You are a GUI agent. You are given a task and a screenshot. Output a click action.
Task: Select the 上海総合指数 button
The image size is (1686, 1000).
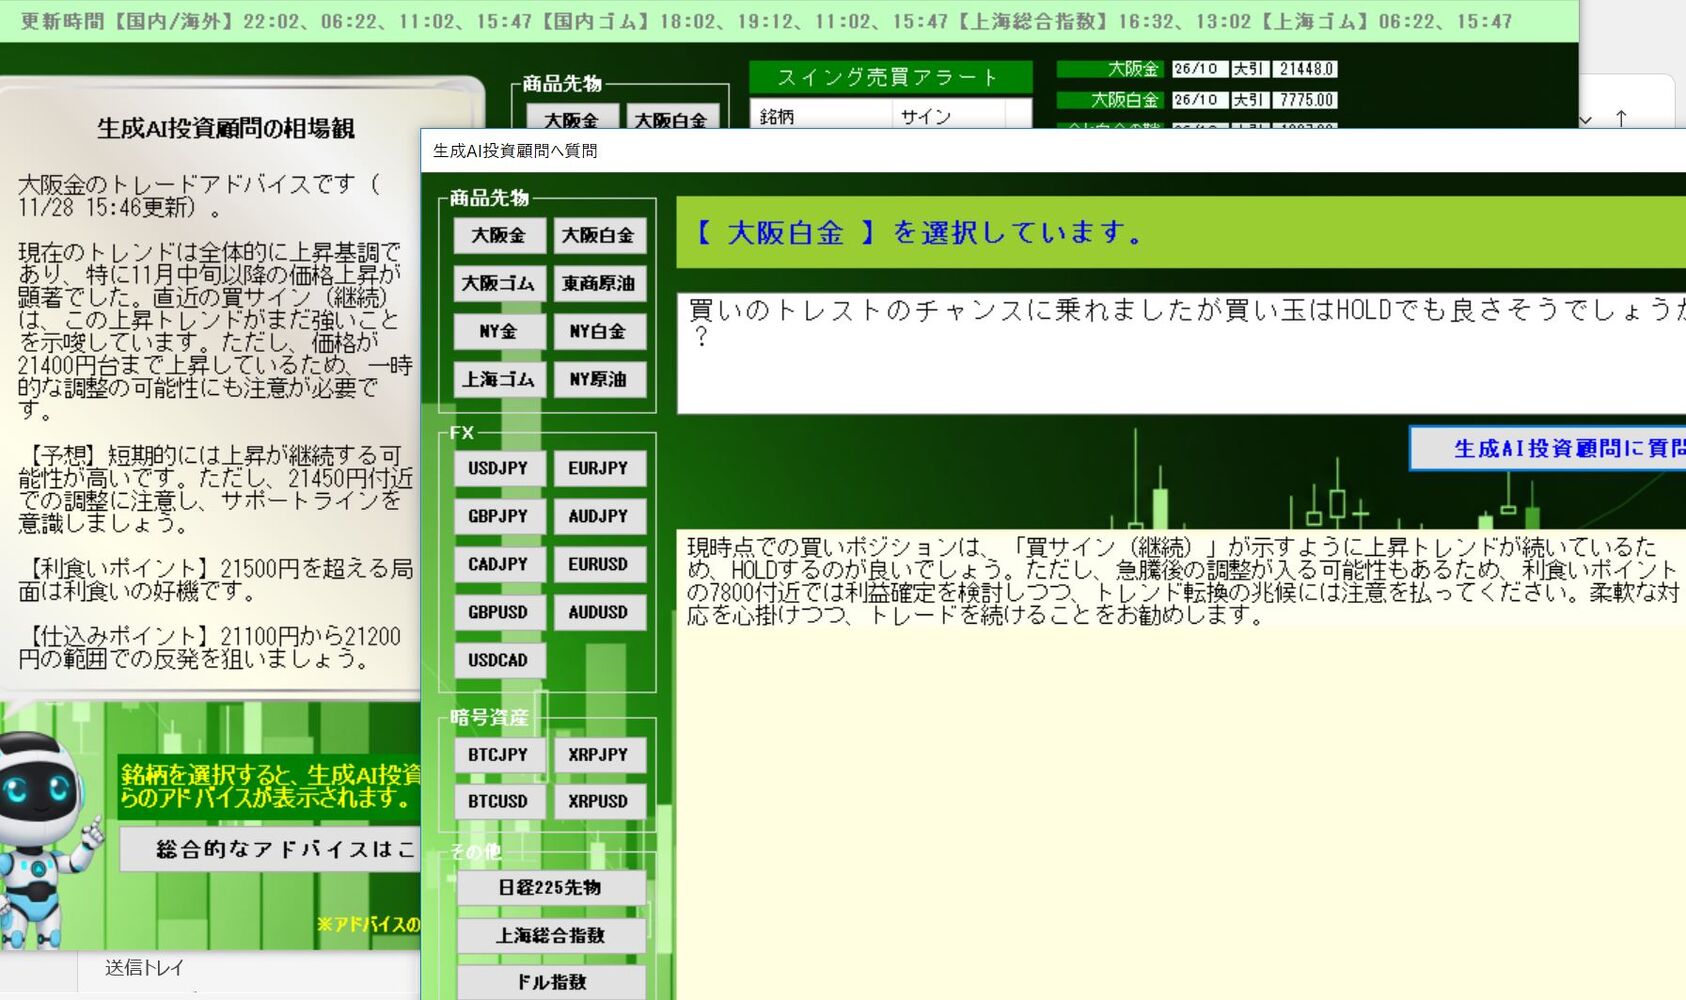(x=551, y=936)
